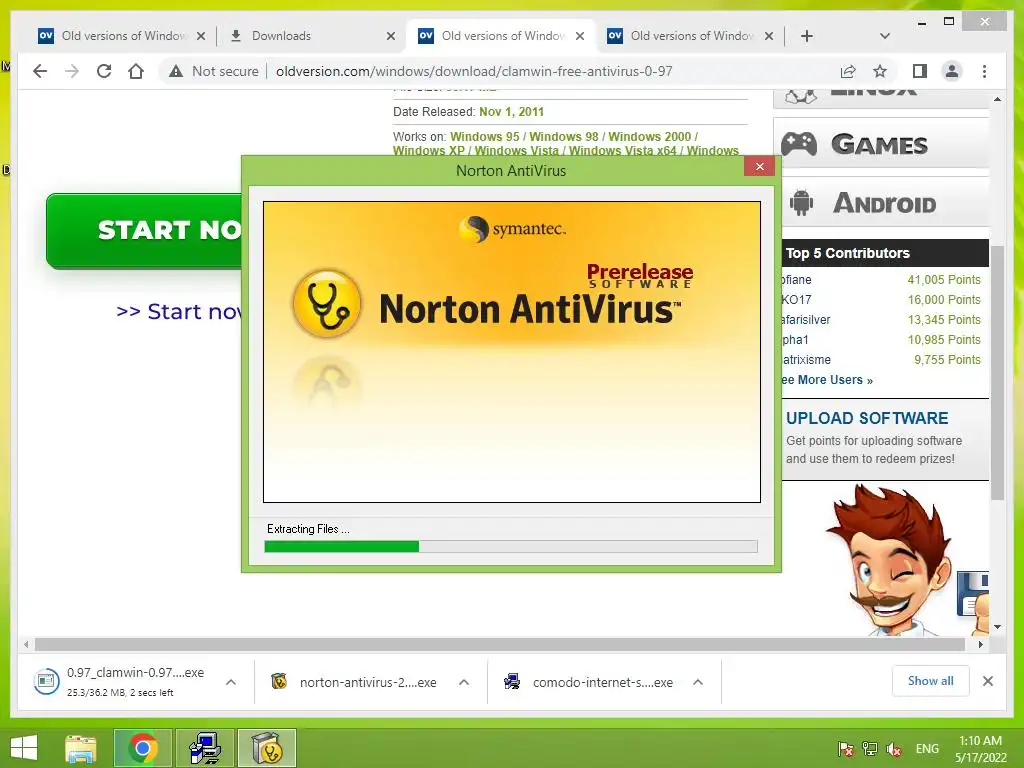Close the downloads bar
1024x768 pixels.
[988, 681]
